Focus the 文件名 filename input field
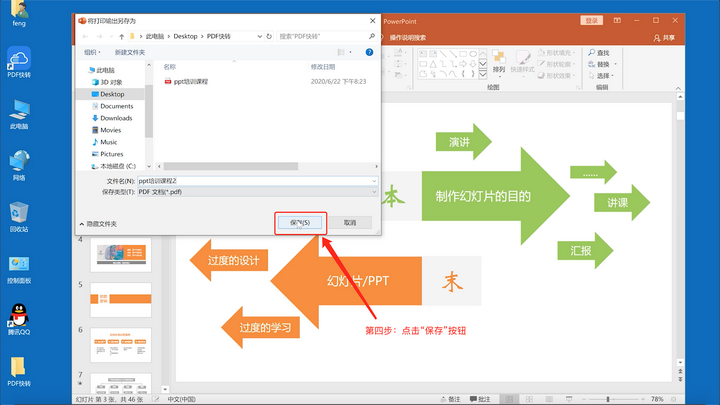 (255, 181)
